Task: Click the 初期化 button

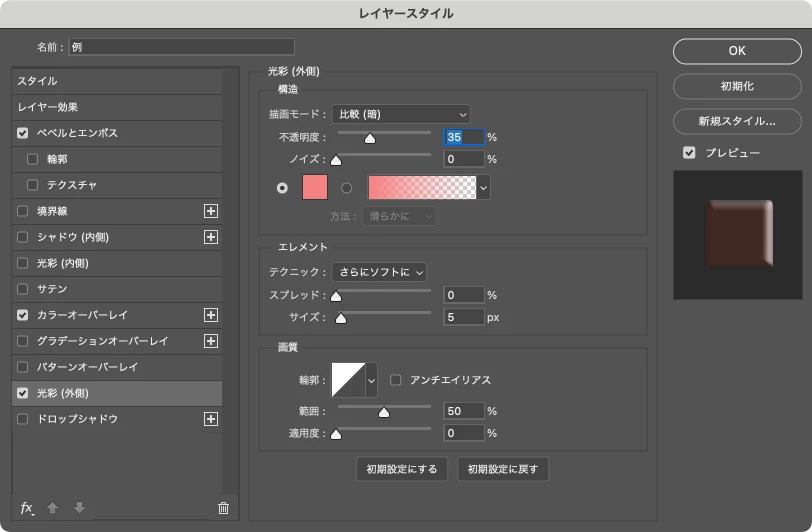Action: coord(737,86)
